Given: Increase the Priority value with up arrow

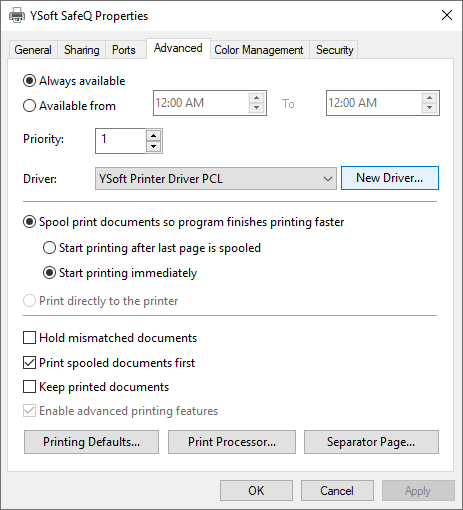Looking at the screenshot, I should (153, 136).
